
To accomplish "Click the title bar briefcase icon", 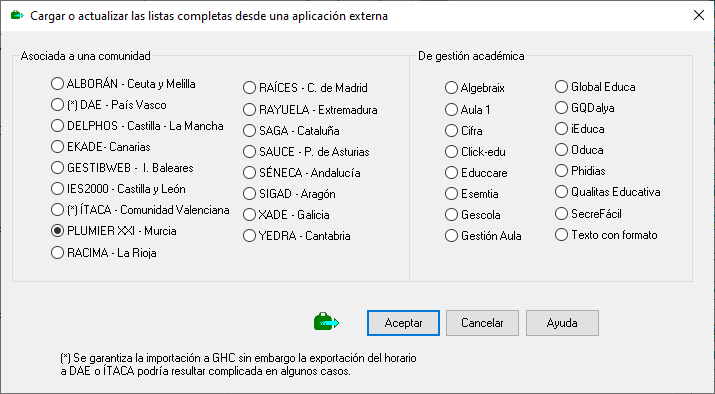I will (x=17, y=16).
